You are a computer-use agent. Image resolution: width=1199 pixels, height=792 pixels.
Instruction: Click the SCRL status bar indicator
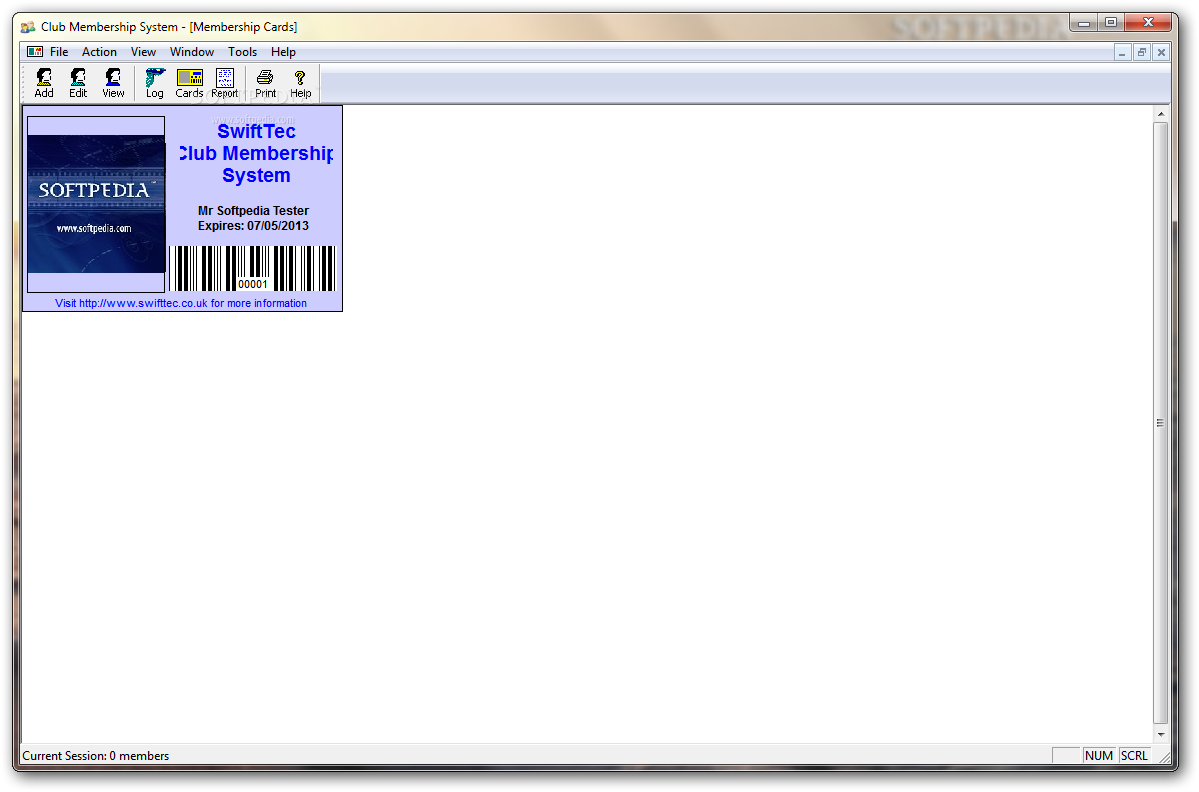point(1134,756)
